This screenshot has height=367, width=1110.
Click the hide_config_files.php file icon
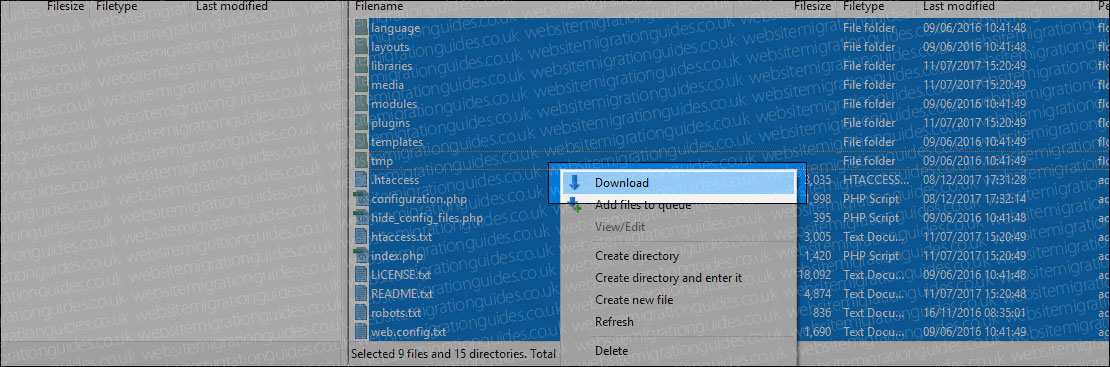click(361, 218)
